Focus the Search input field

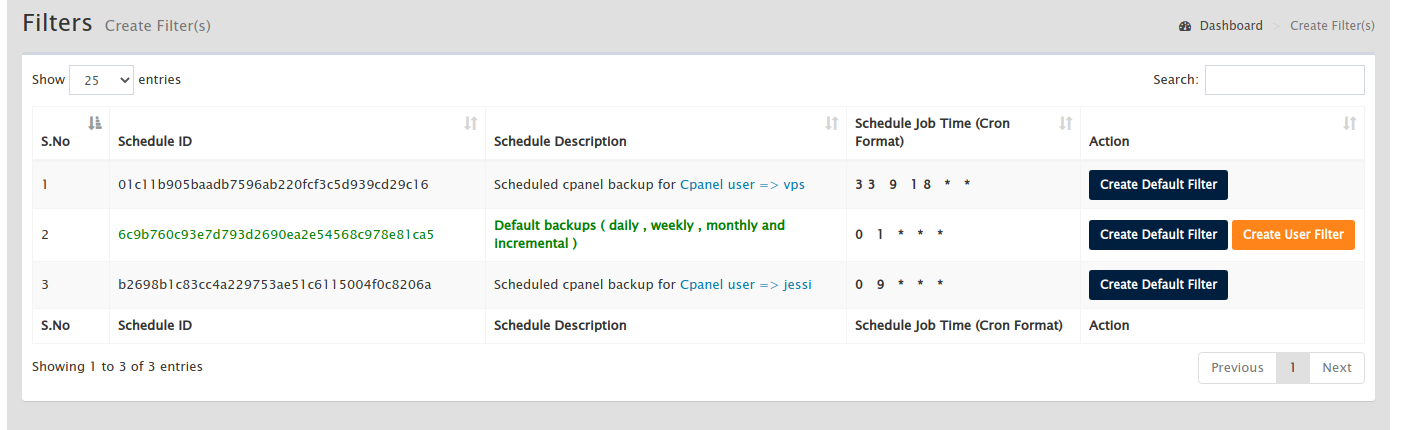(1284, 80)
